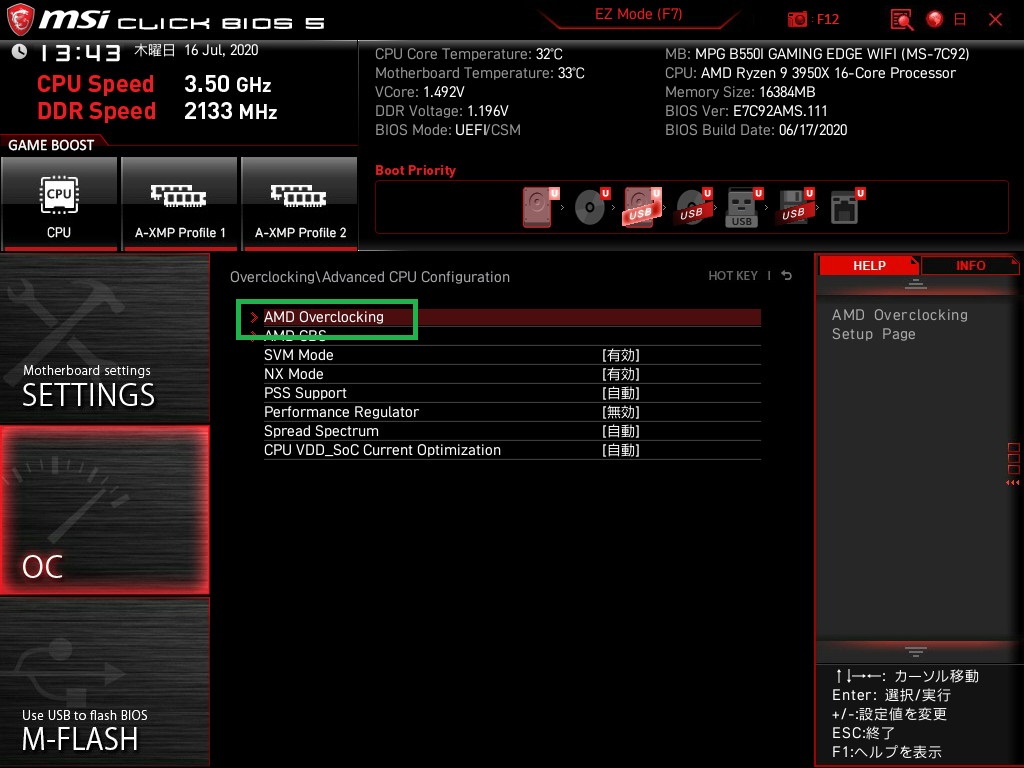Select the CD/DVD boot device icon
The height and width of the screenshot is (768, 1024).
click(591, 206)
